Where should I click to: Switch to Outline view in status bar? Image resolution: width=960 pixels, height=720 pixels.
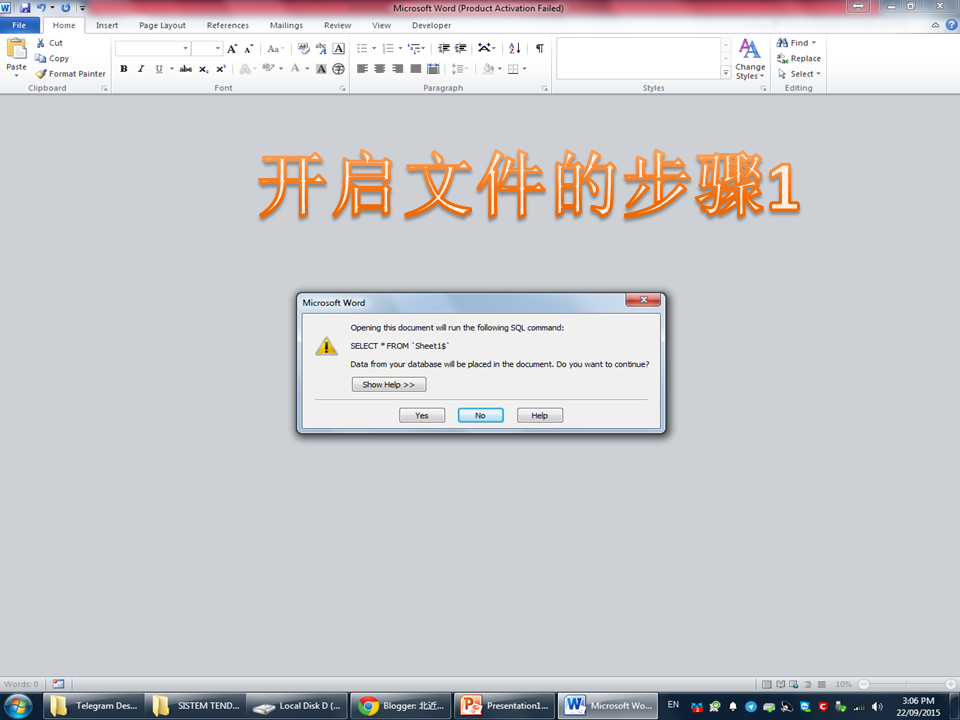pyautogui.click(x=808, y=684)
